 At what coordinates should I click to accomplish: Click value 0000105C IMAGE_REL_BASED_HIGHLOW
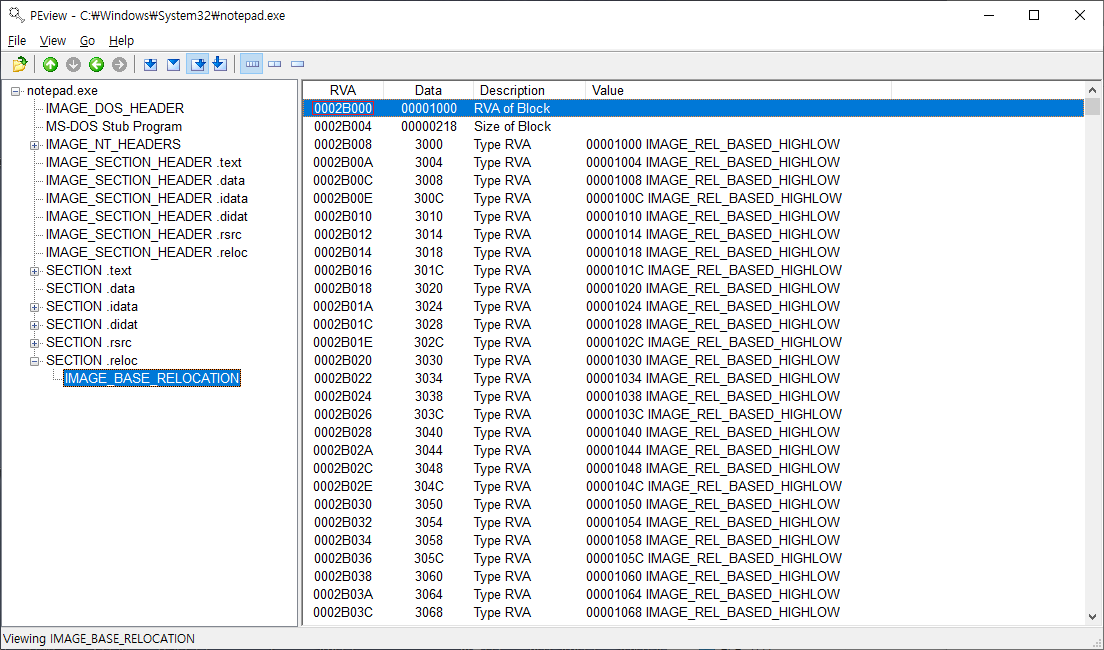point(714,558)
